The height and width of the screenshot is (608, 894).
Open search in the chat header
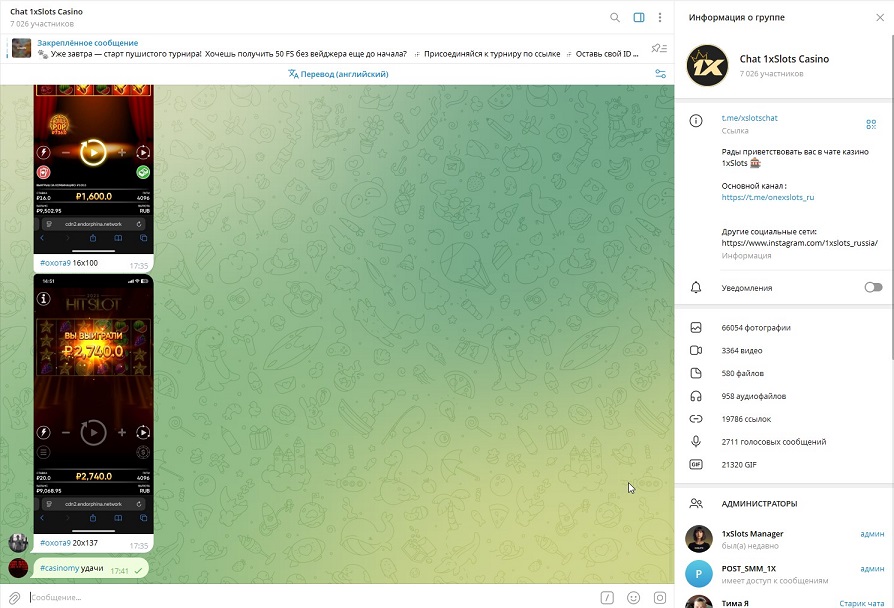615,17
